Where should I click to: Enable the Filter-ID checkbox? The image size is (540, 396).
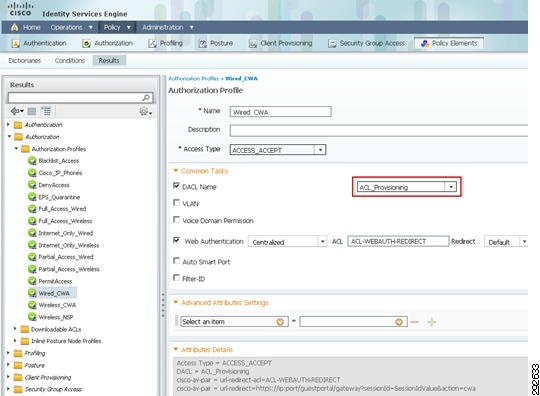click(176, 278)
